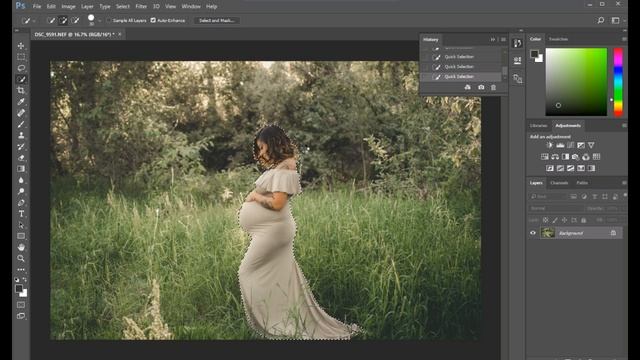Open History panel menu

pyautogui.click(x=503, y=40)
